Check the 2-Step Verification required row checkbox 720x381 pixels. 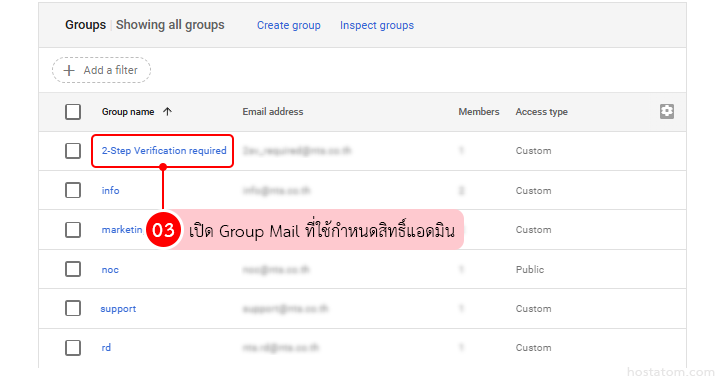point(73,151)
